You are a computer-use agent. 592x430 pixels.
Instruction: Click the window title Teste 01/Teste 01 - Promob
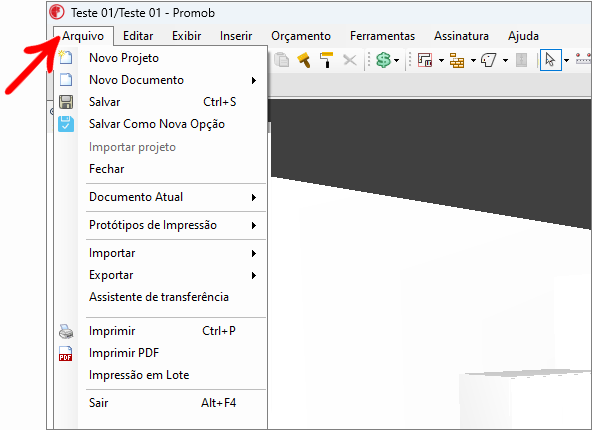(x=143, y=13)
